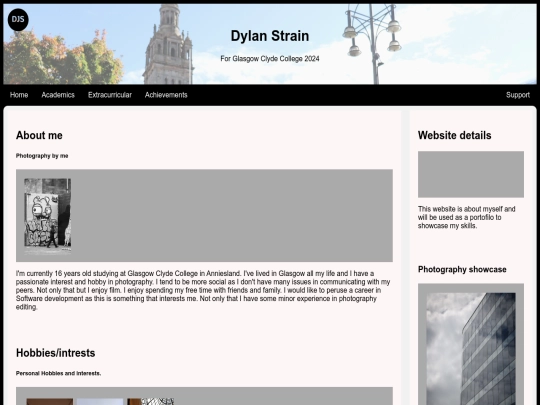Click the grey Website details placeholder box
The width and height of the screenshot is (540, 405).
pos(471,174)
